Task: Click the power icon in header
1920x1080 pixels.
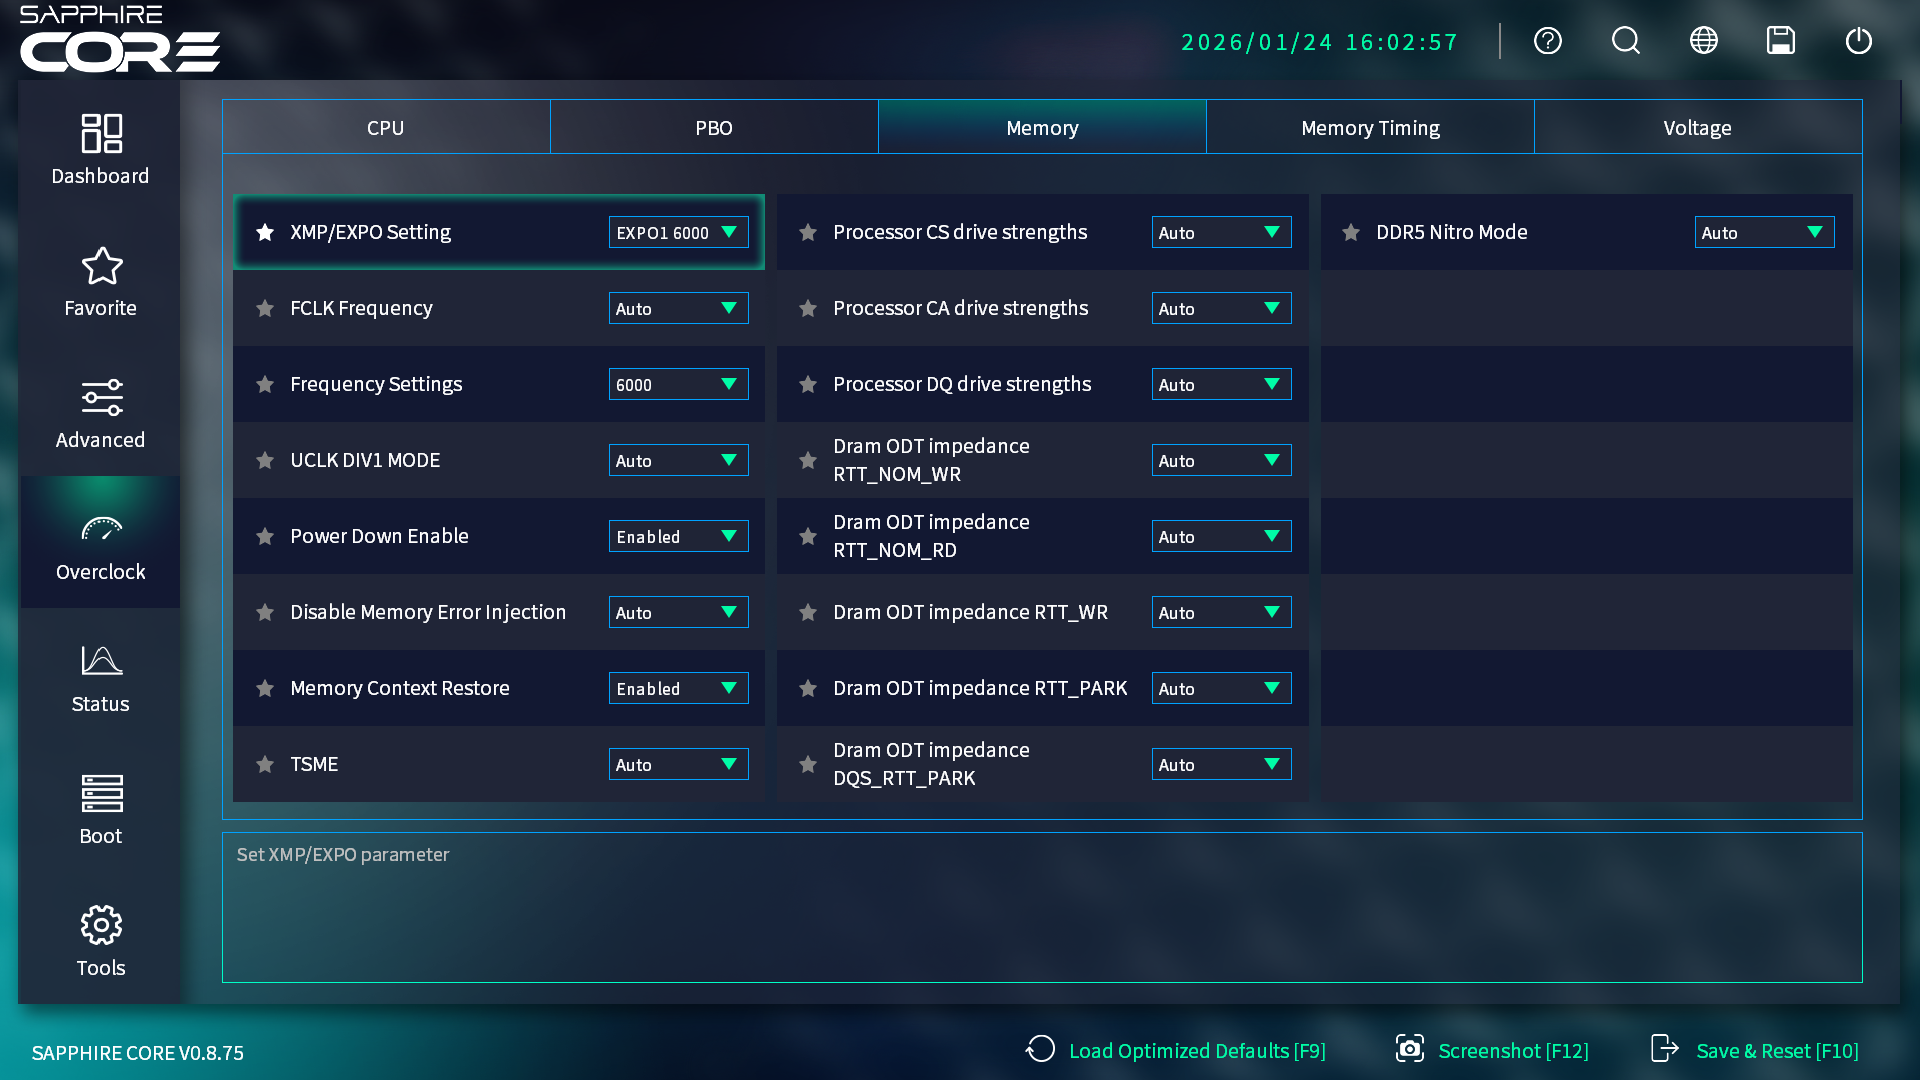Action: coord(1859,41)
